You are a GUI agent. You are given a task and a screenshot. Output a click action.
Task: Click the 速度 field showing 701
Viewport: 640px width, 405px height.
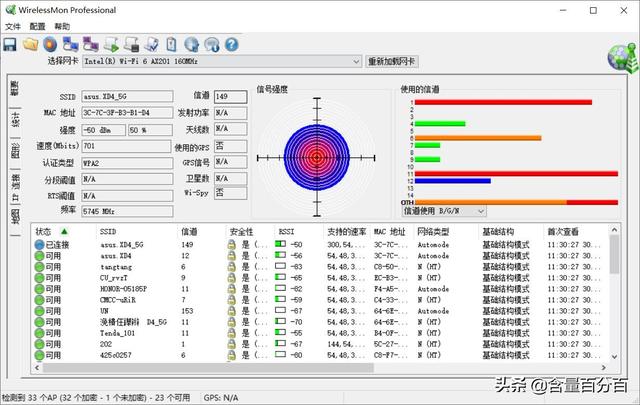pyautogui.click(x=126, y=146)
